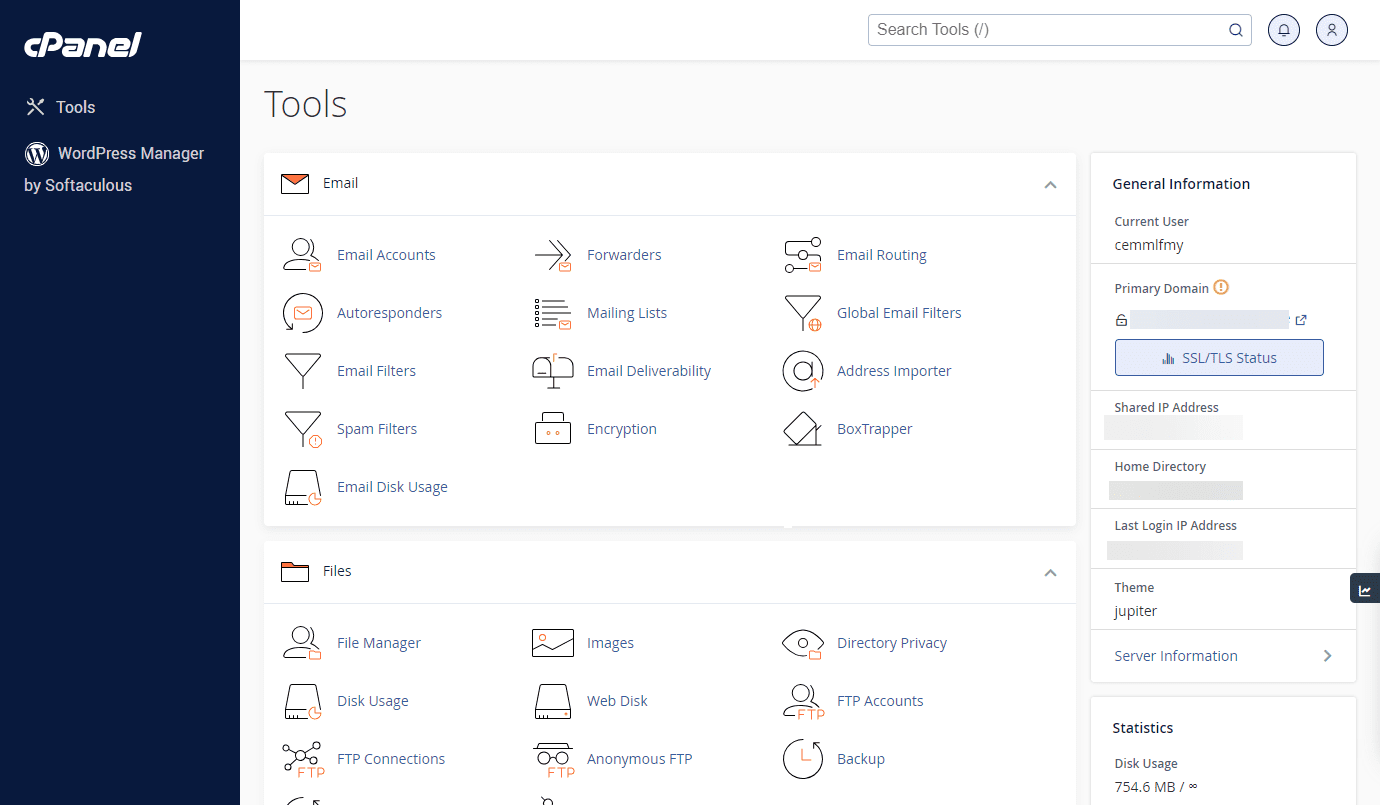The width and height of the screenshot is (1380, 805).
Task: Select Tools in the sidebar
Action: [x=76, y=107]
